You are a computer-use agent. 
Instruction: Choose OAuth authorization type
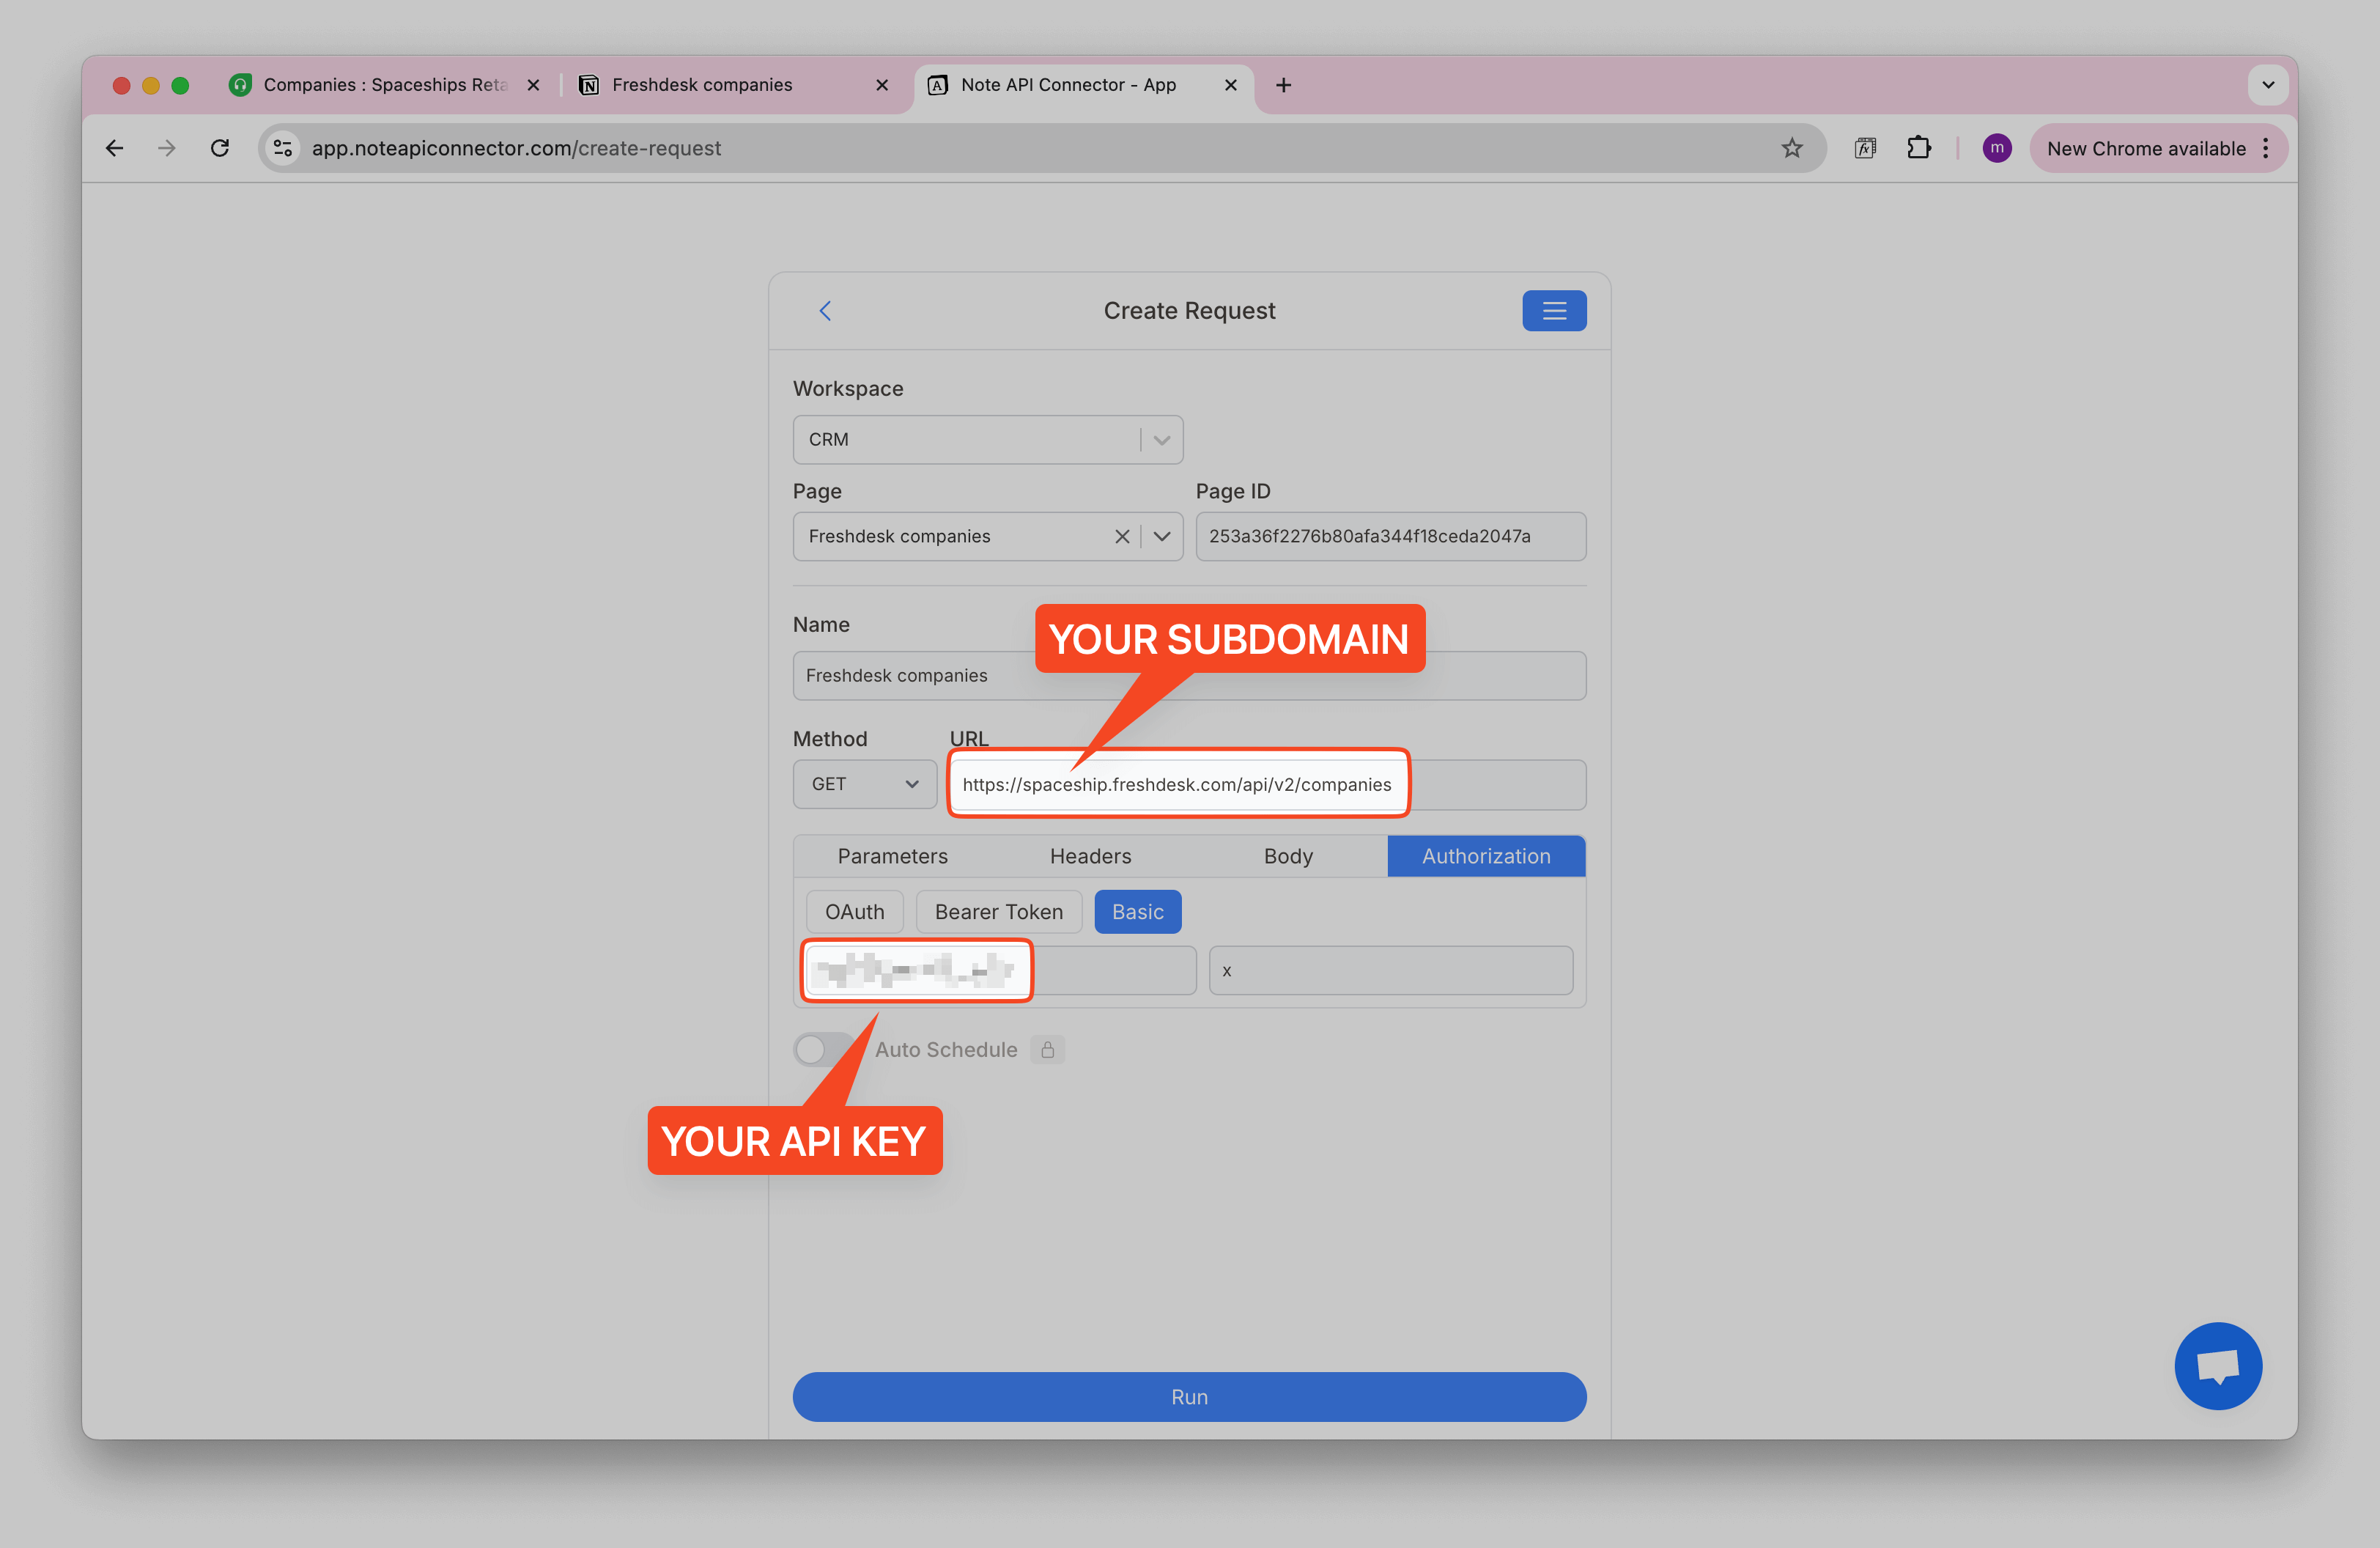854,913
